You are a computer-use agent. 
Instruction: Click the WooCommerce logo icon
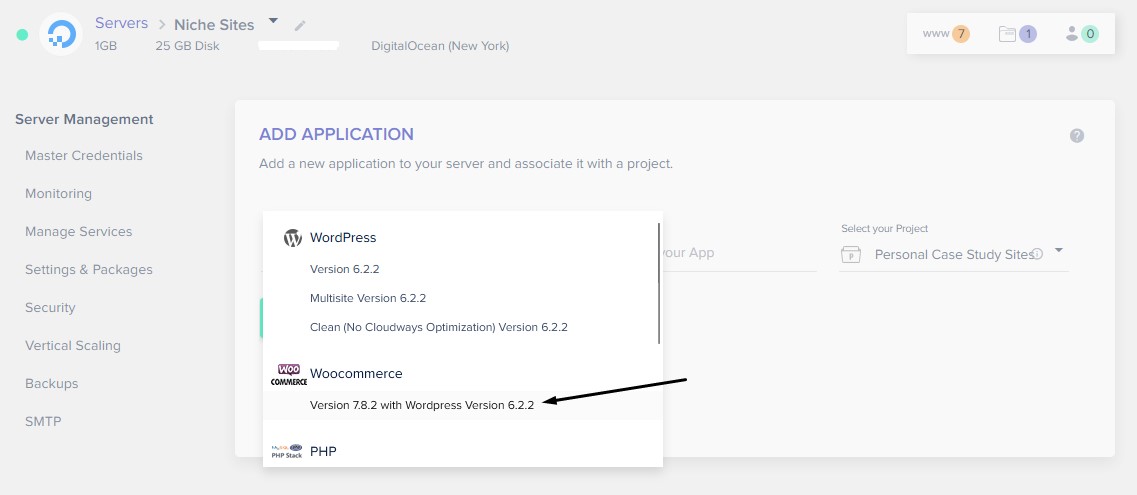[289, 375]
